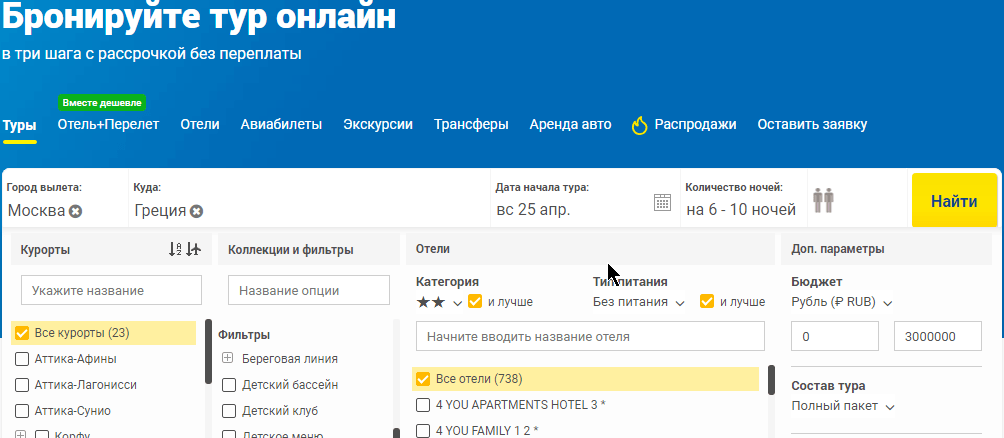
Task: Expand the Береговая линия filter
Action: tap(227, 358)
